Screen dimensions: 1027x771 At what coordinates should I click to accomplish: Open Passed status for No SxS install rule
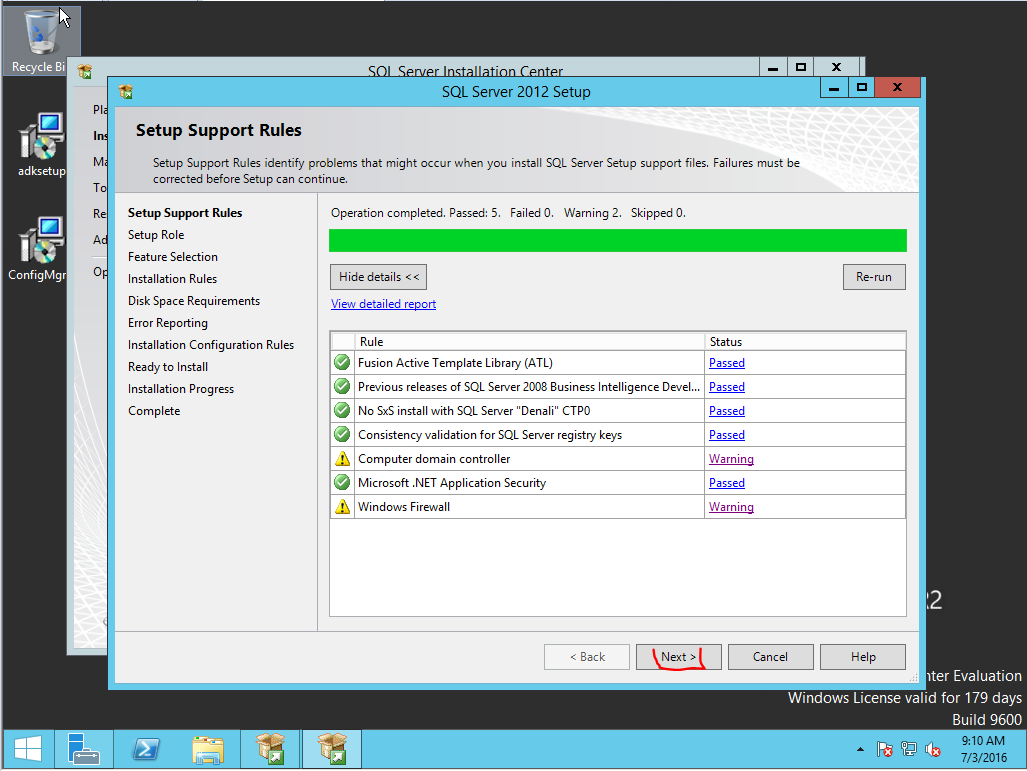click(x=726, y=411)
